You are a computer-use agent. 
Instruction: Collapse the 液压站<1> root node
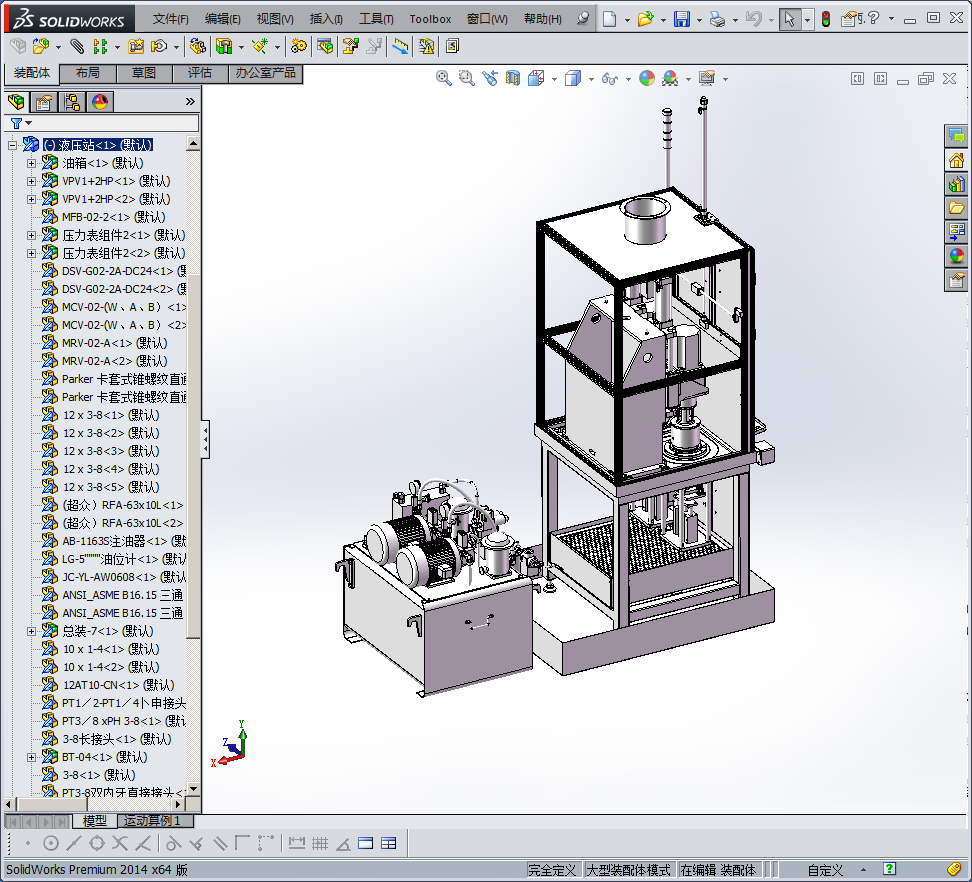(x=12, y=145)
